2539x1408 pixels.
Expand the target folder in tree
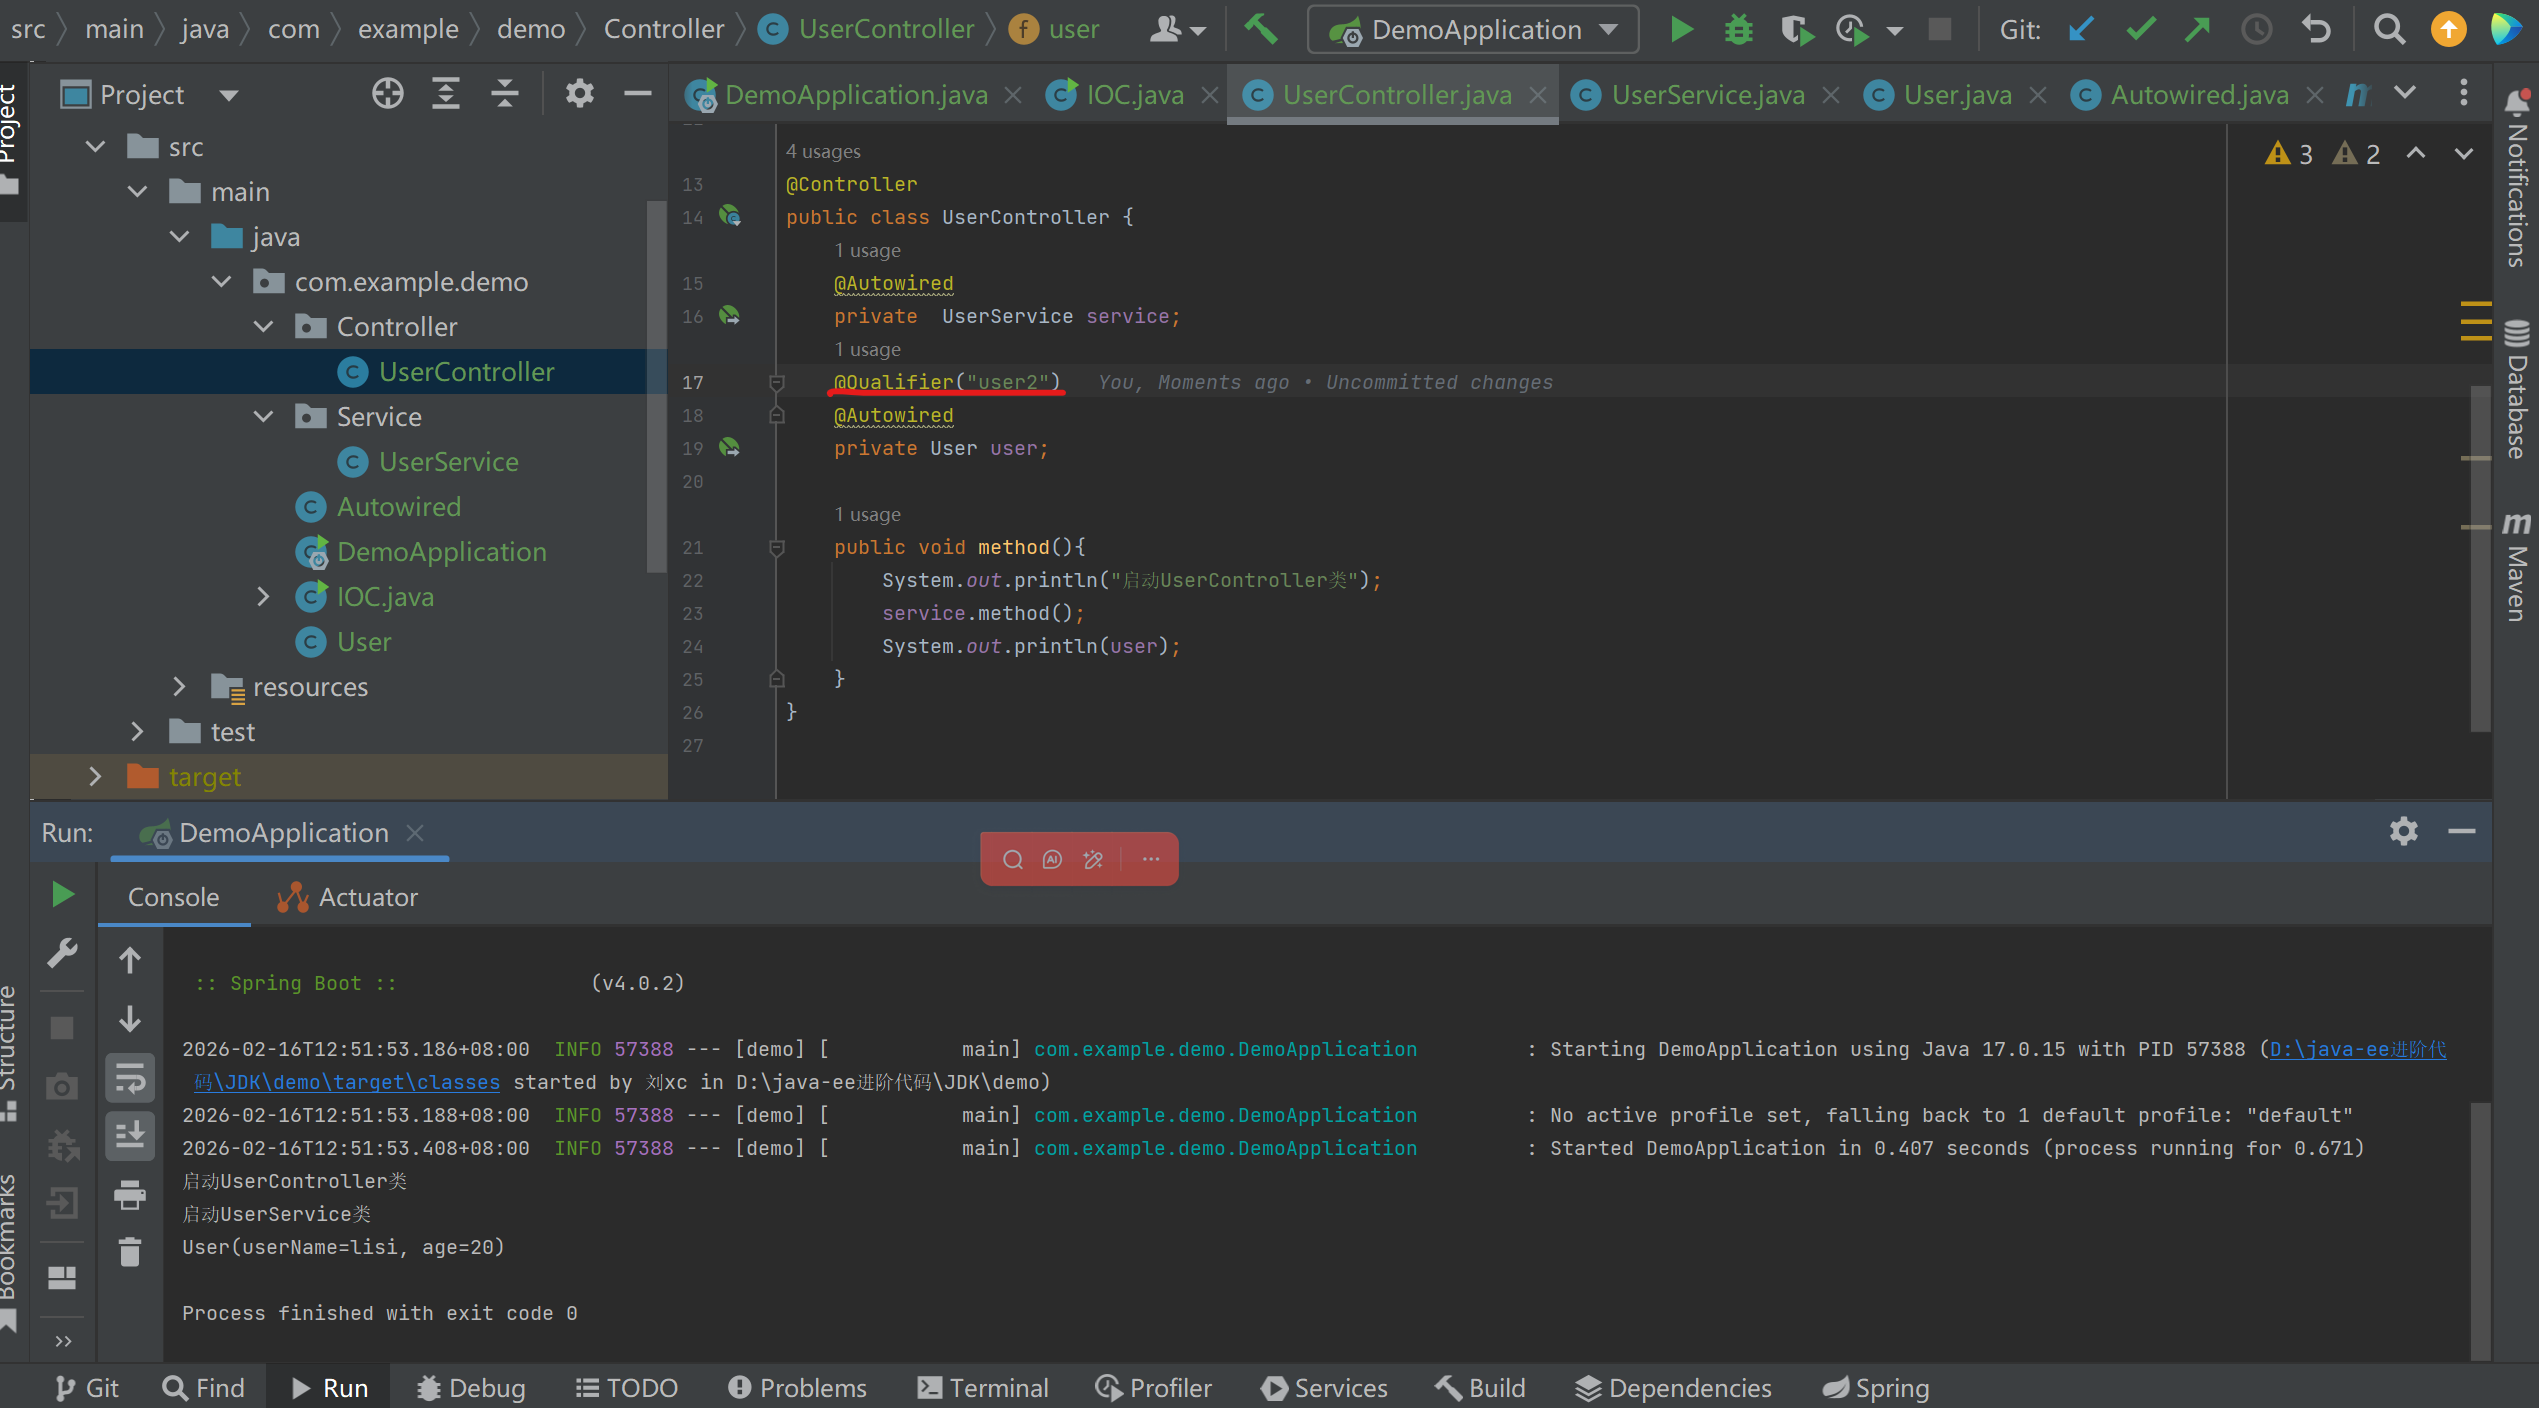95,776
